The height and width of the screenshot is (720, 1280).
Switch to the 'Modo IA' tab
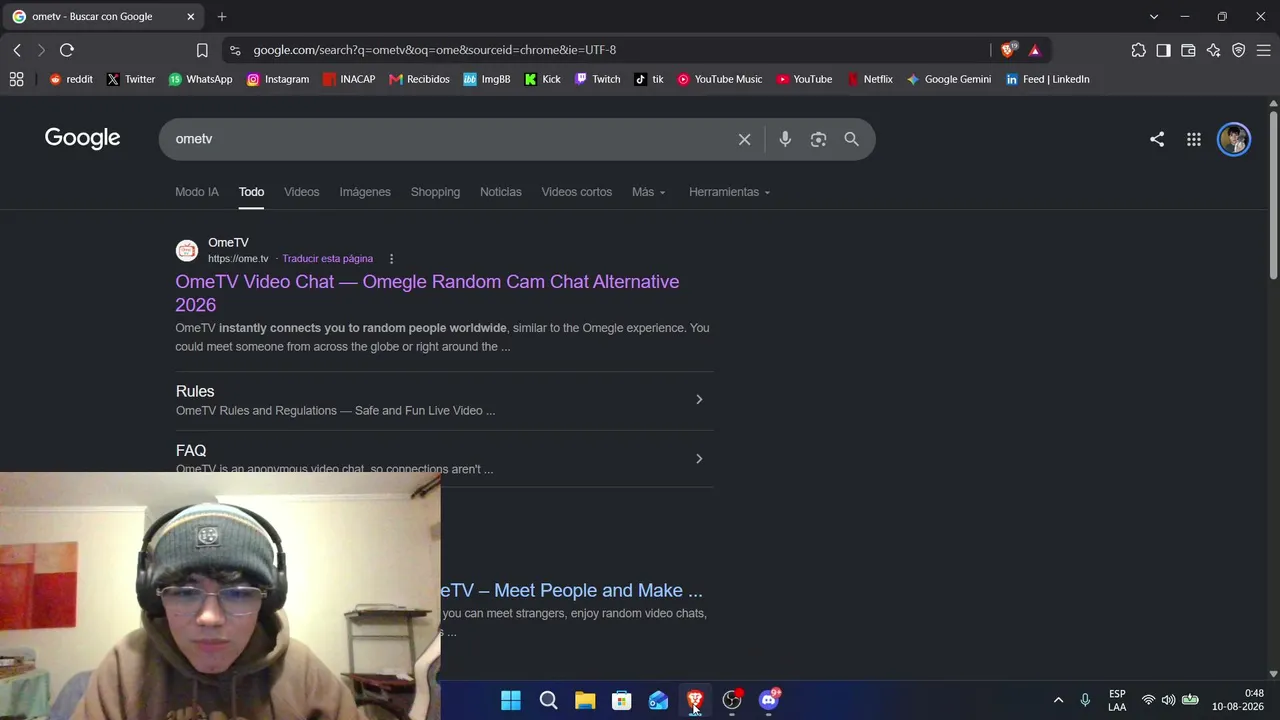[197, 192]
